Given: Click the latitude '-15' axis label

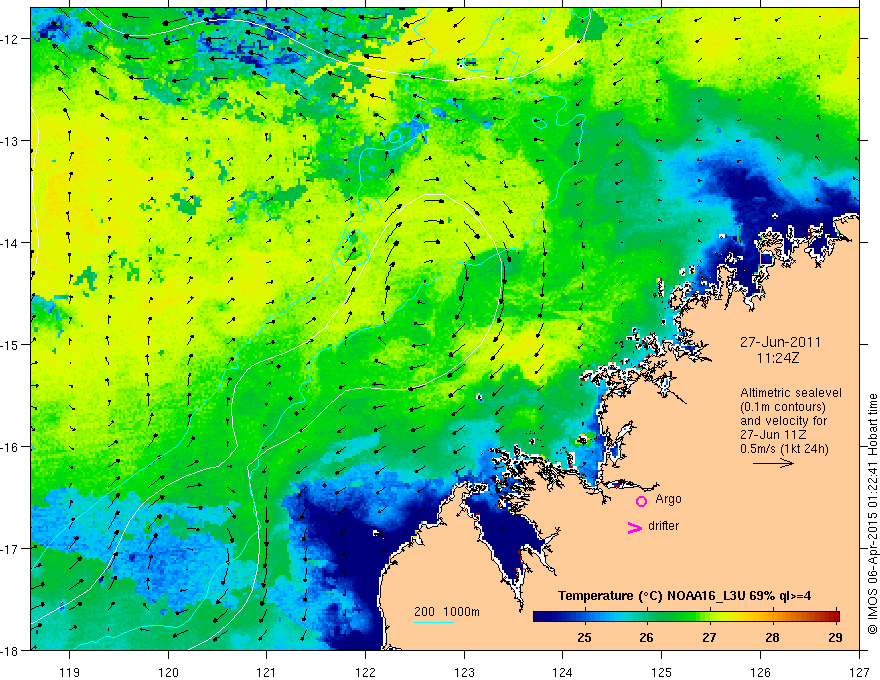Looking at the screenshot, I should (11, 344).
